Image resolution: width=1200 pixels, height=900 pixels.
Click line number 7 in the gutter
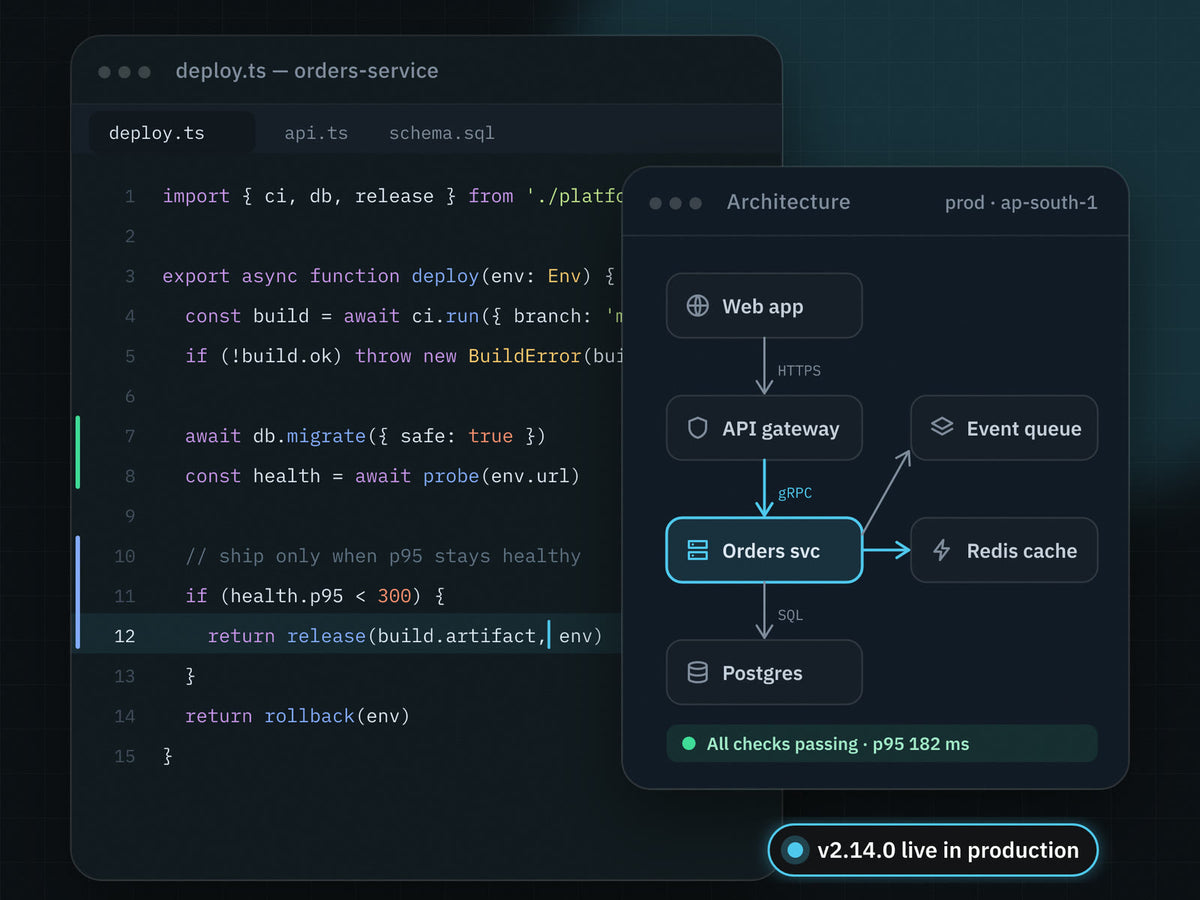point(130,436)
